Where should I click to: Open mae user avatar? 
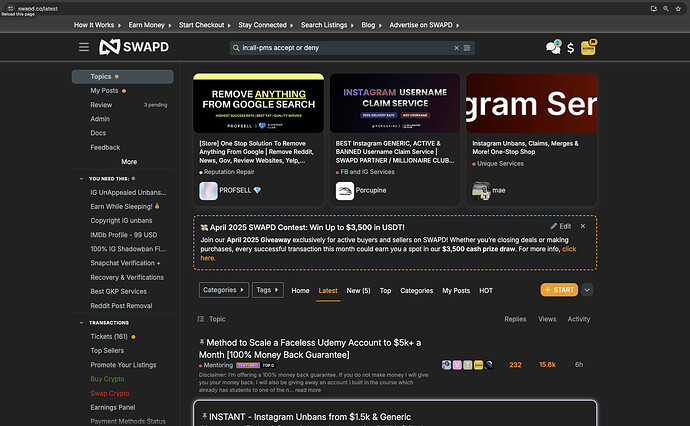(x=481, y=191)
